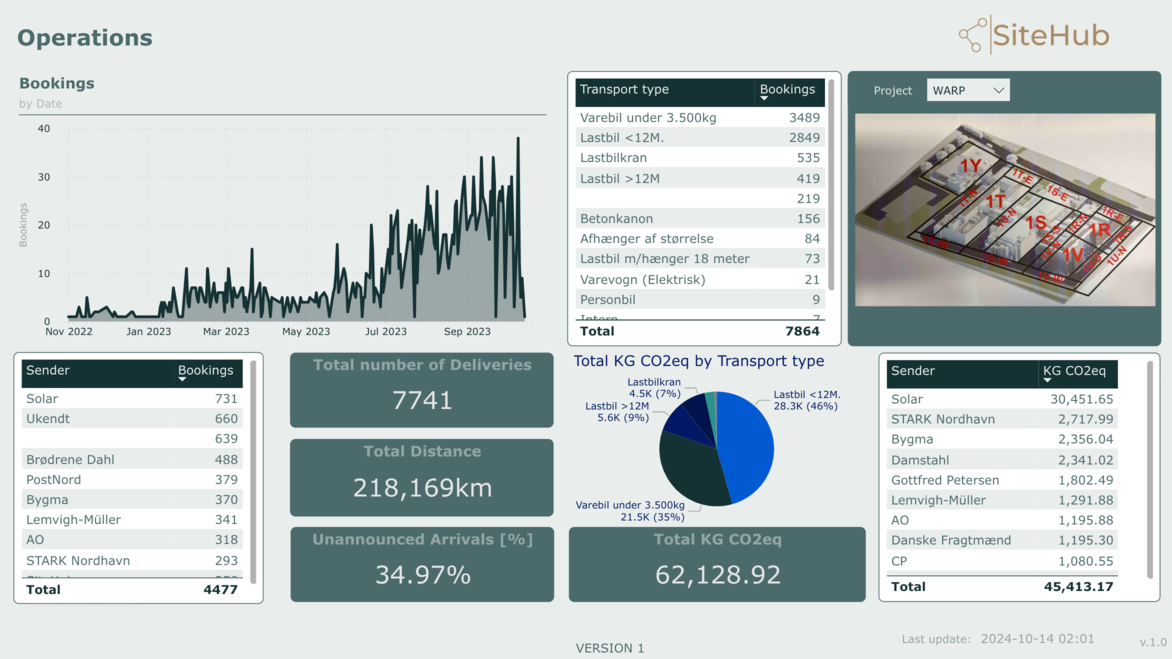Viewport: 1172px width, 659px height.
Task: Select the Brødrene Dahl sender row
Action: (132, 460)
